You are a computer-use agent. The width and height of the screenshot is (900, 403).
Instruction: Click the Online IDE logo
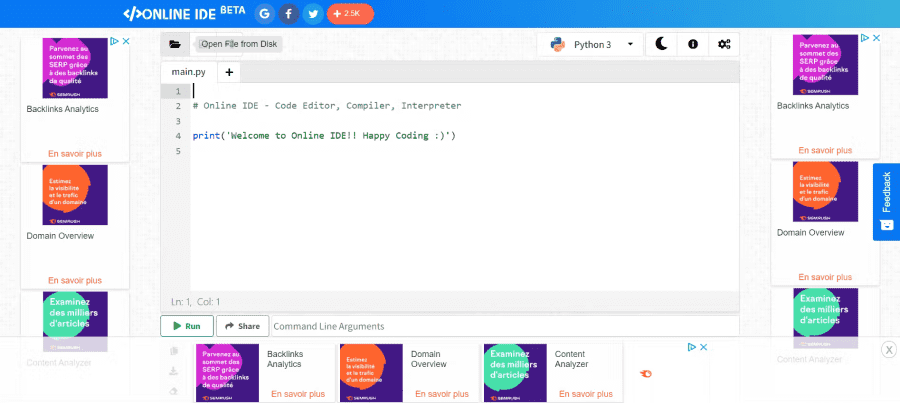click(x=184, y=13)
